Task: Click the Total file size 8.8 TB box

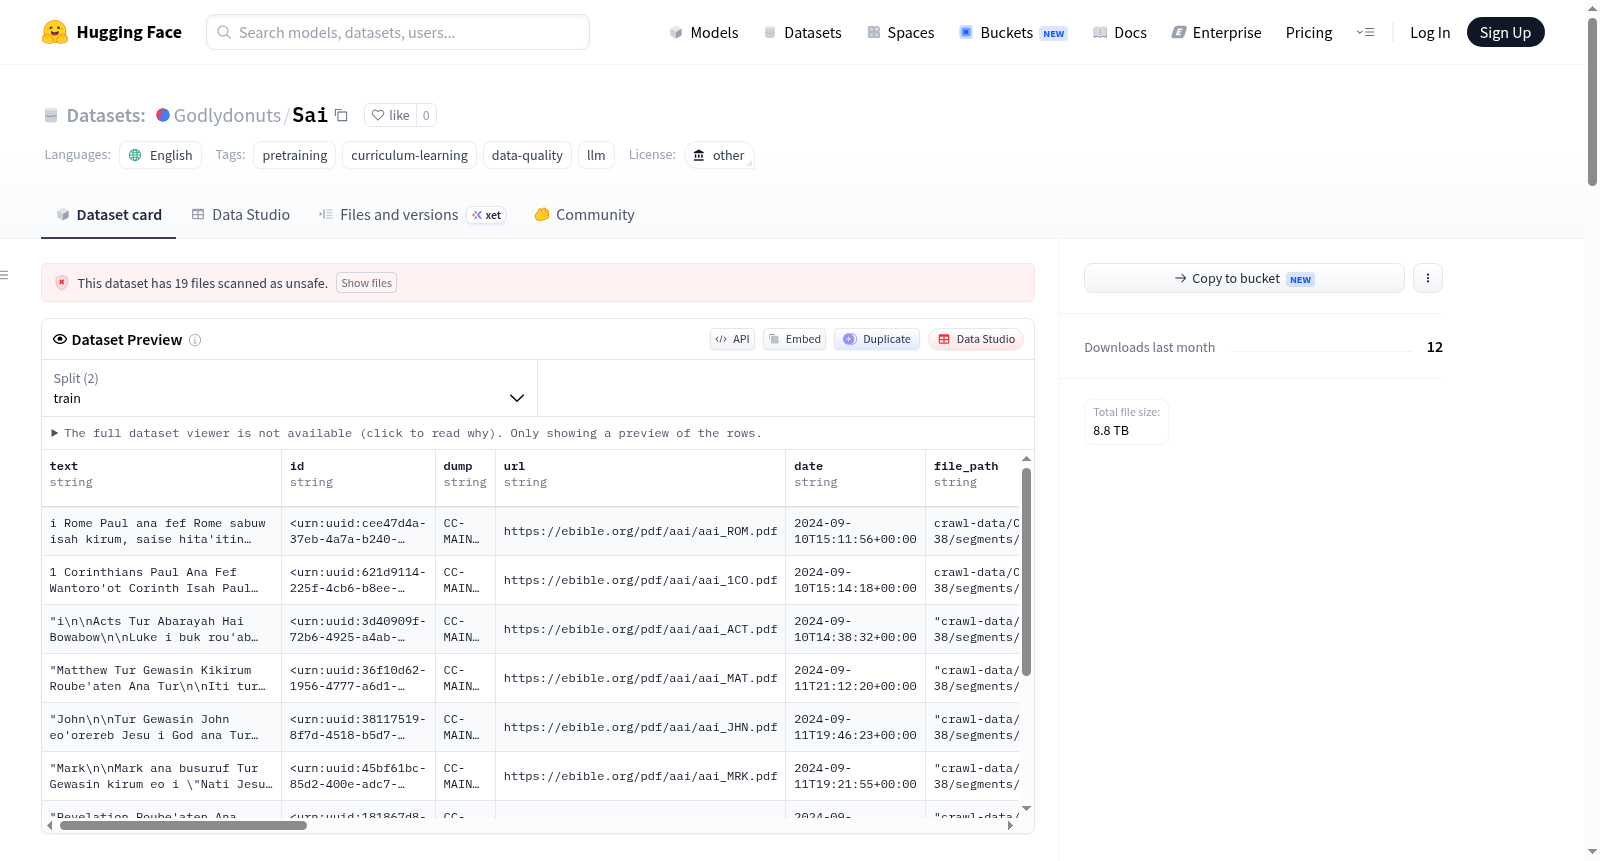Action: [1126, 422]
